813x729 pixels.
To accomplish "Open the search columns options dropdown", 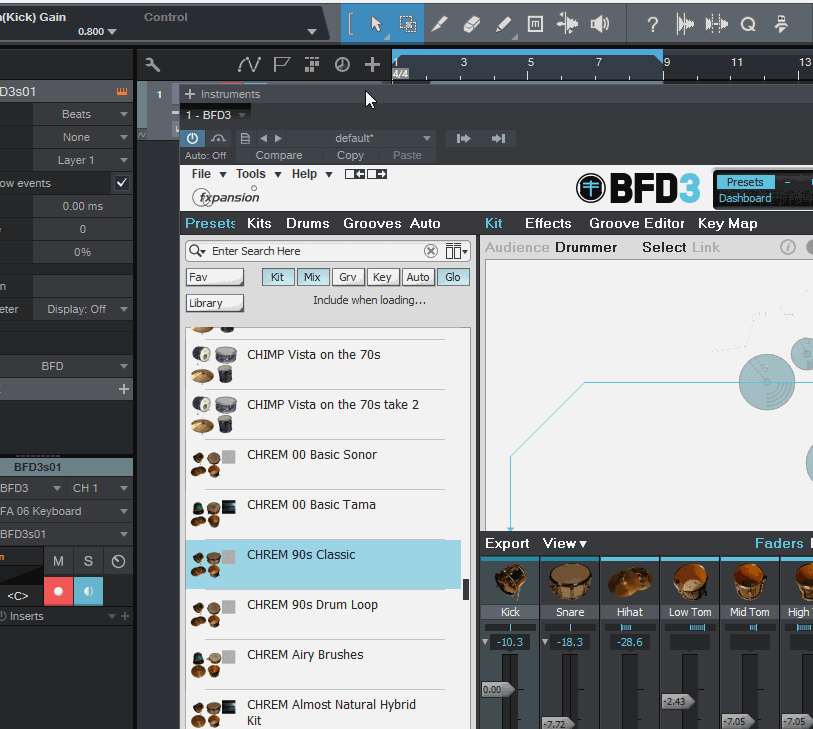I will click(x=456, y=251).
